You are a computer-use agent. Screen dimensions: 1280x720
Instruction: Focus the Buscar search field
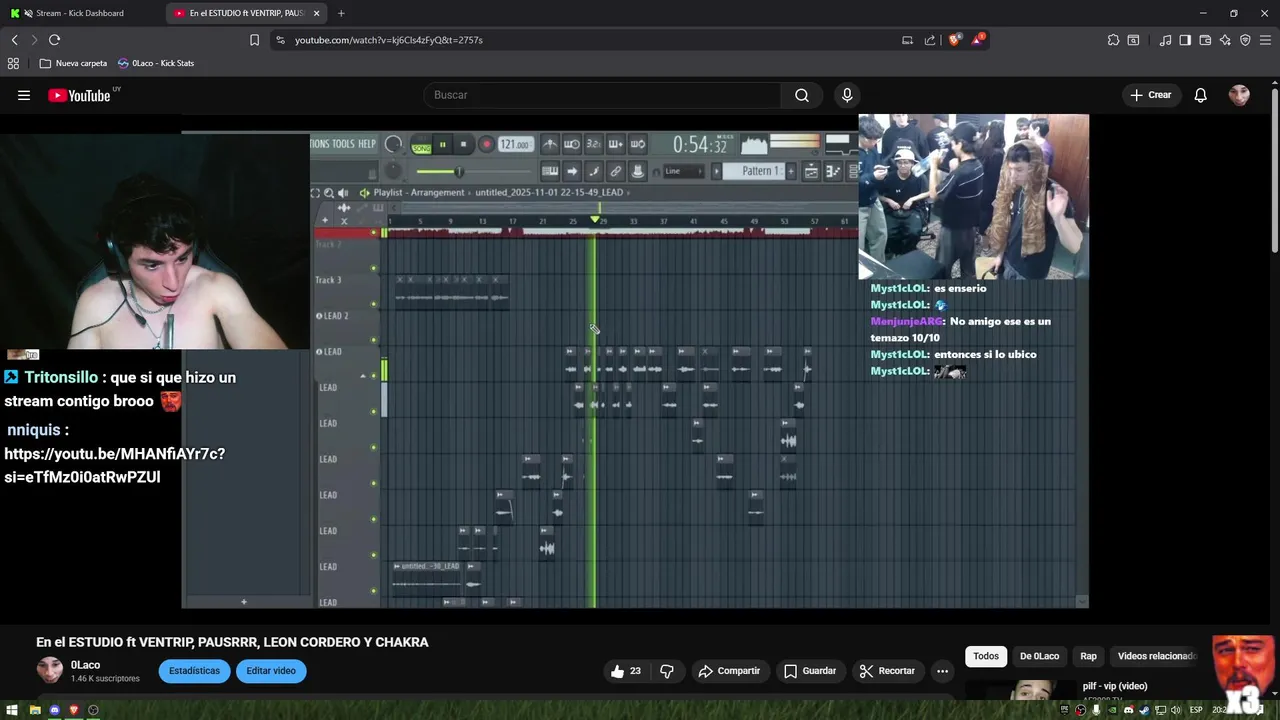pos(602,95)
